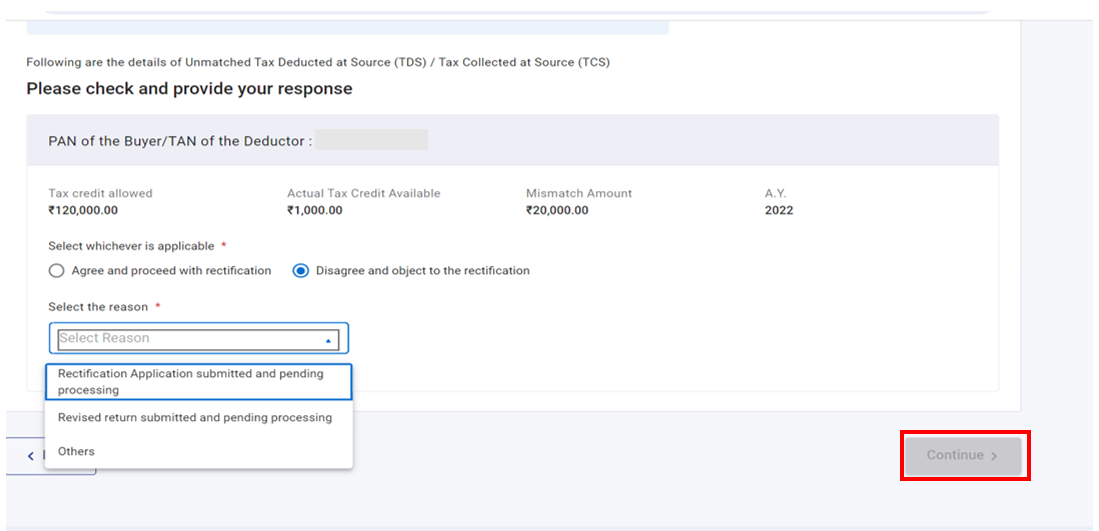
Task: Click the masked PAN/TAN value box
Action: point(371,141)
